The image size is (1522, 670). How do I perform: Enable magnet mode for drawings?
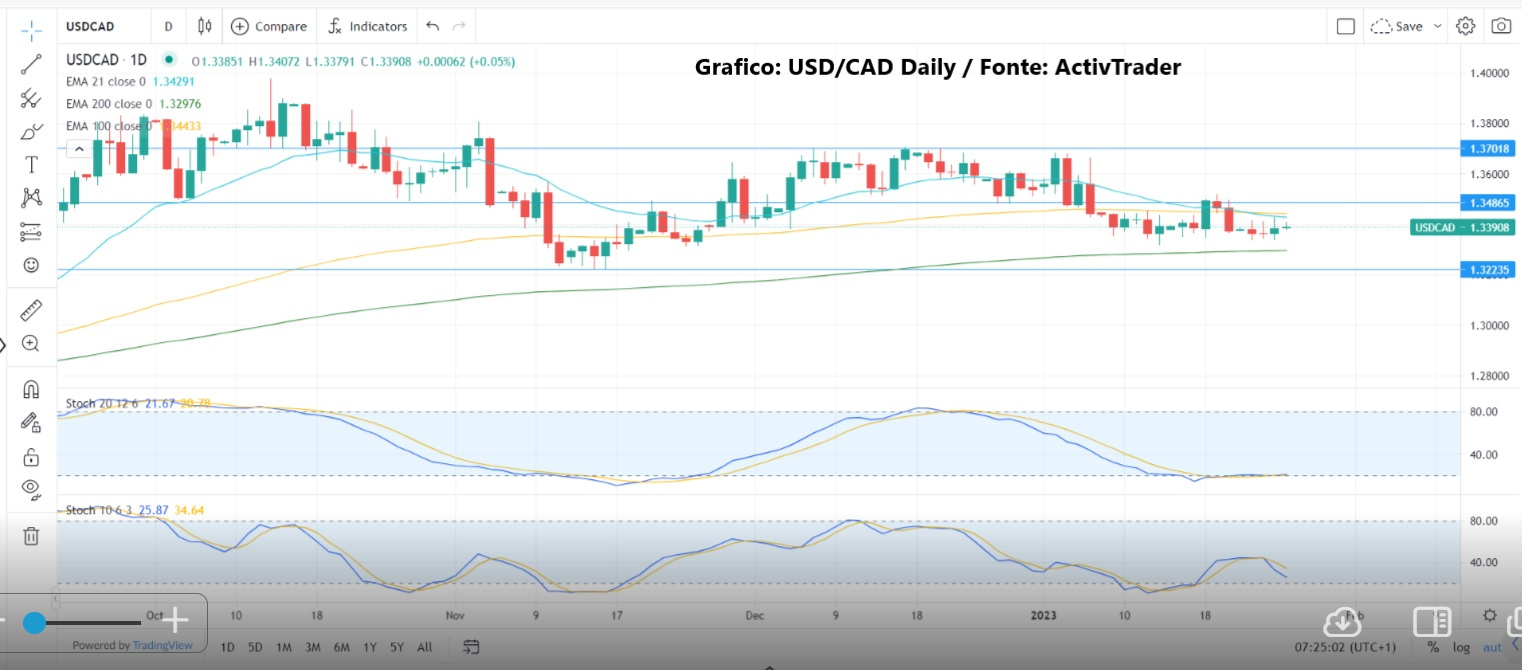(x=30, y=389)
